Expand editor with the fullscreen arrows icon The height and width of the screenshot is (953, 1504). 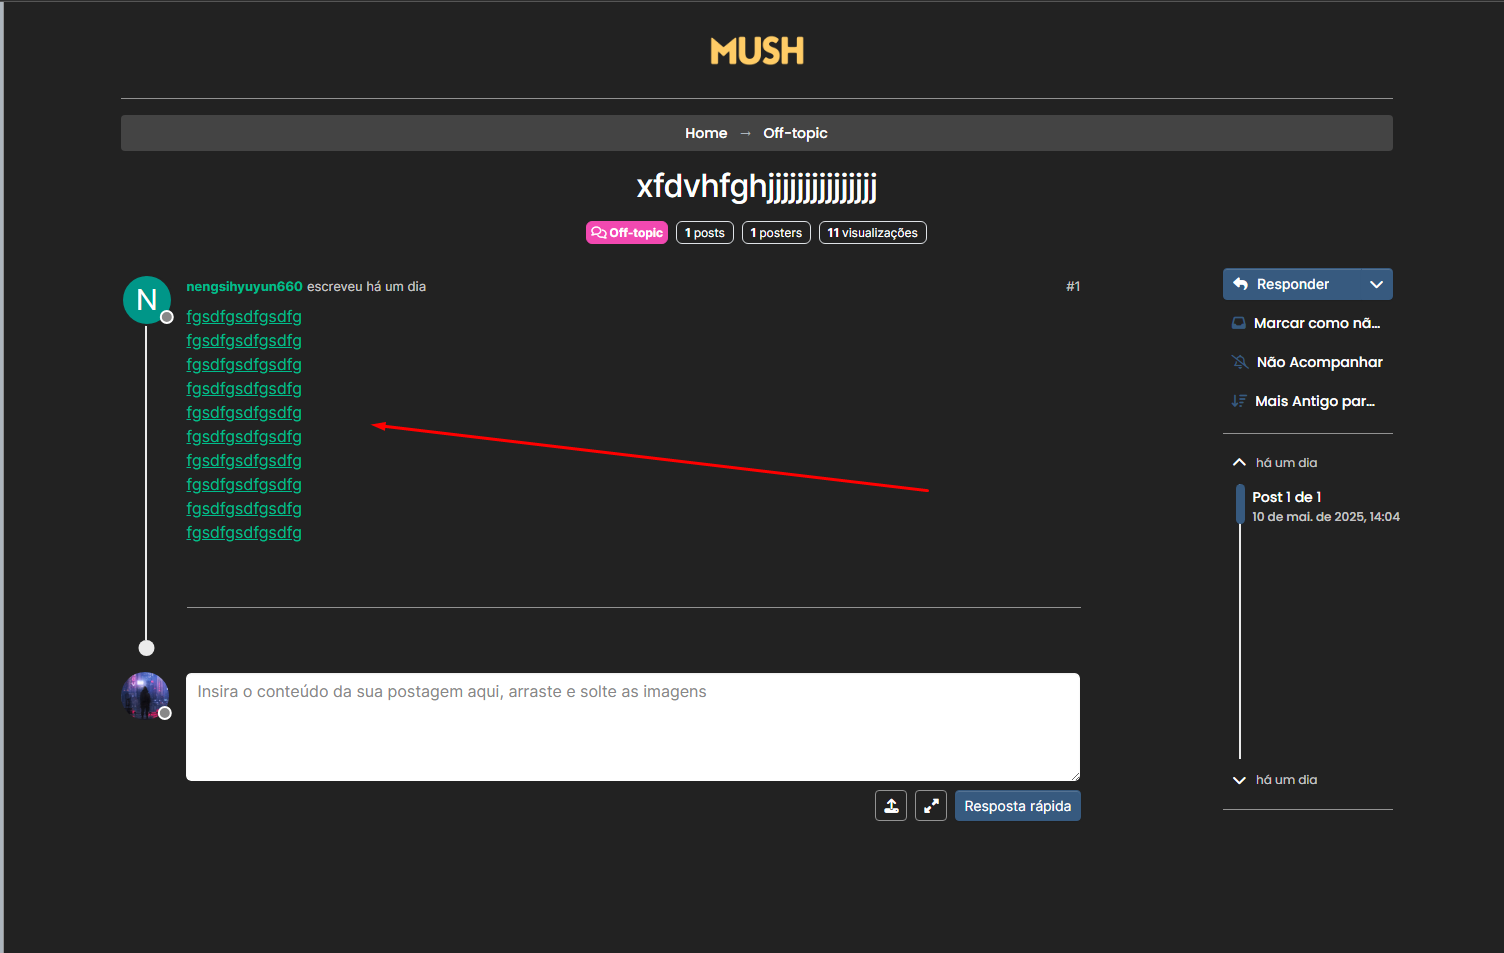[931, 806]
